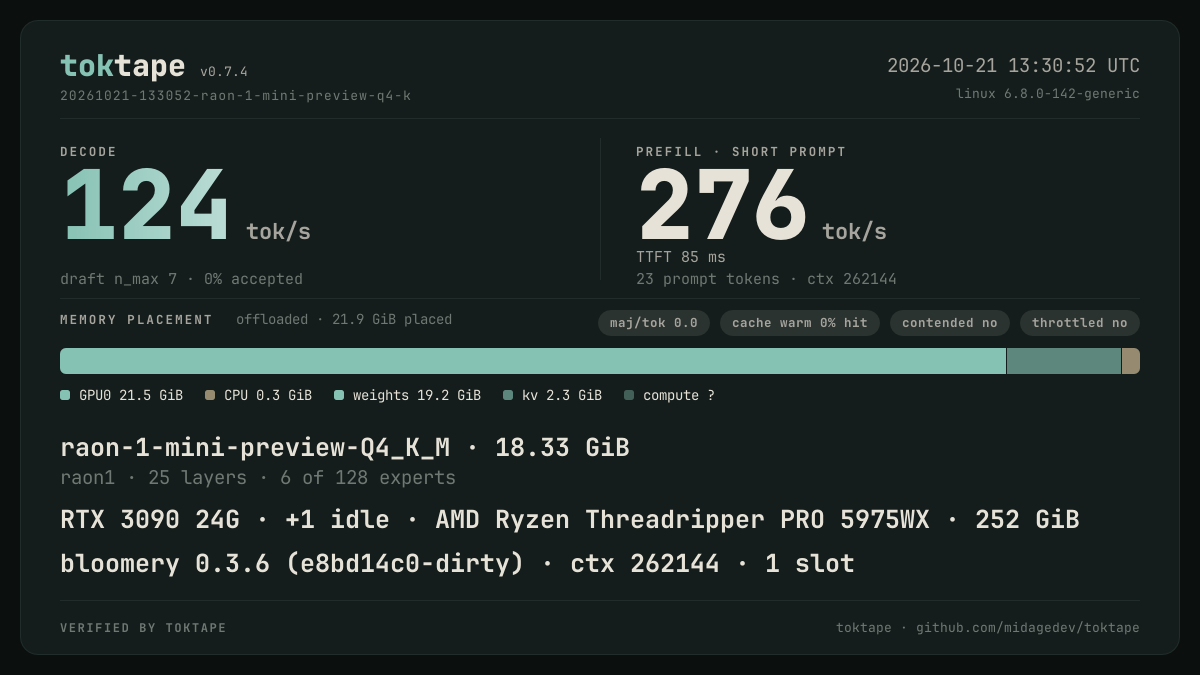This screenshot has width=1200, height=675.
Task: Click the compute ? legend swatch
Action: click(x=629, y=395)
